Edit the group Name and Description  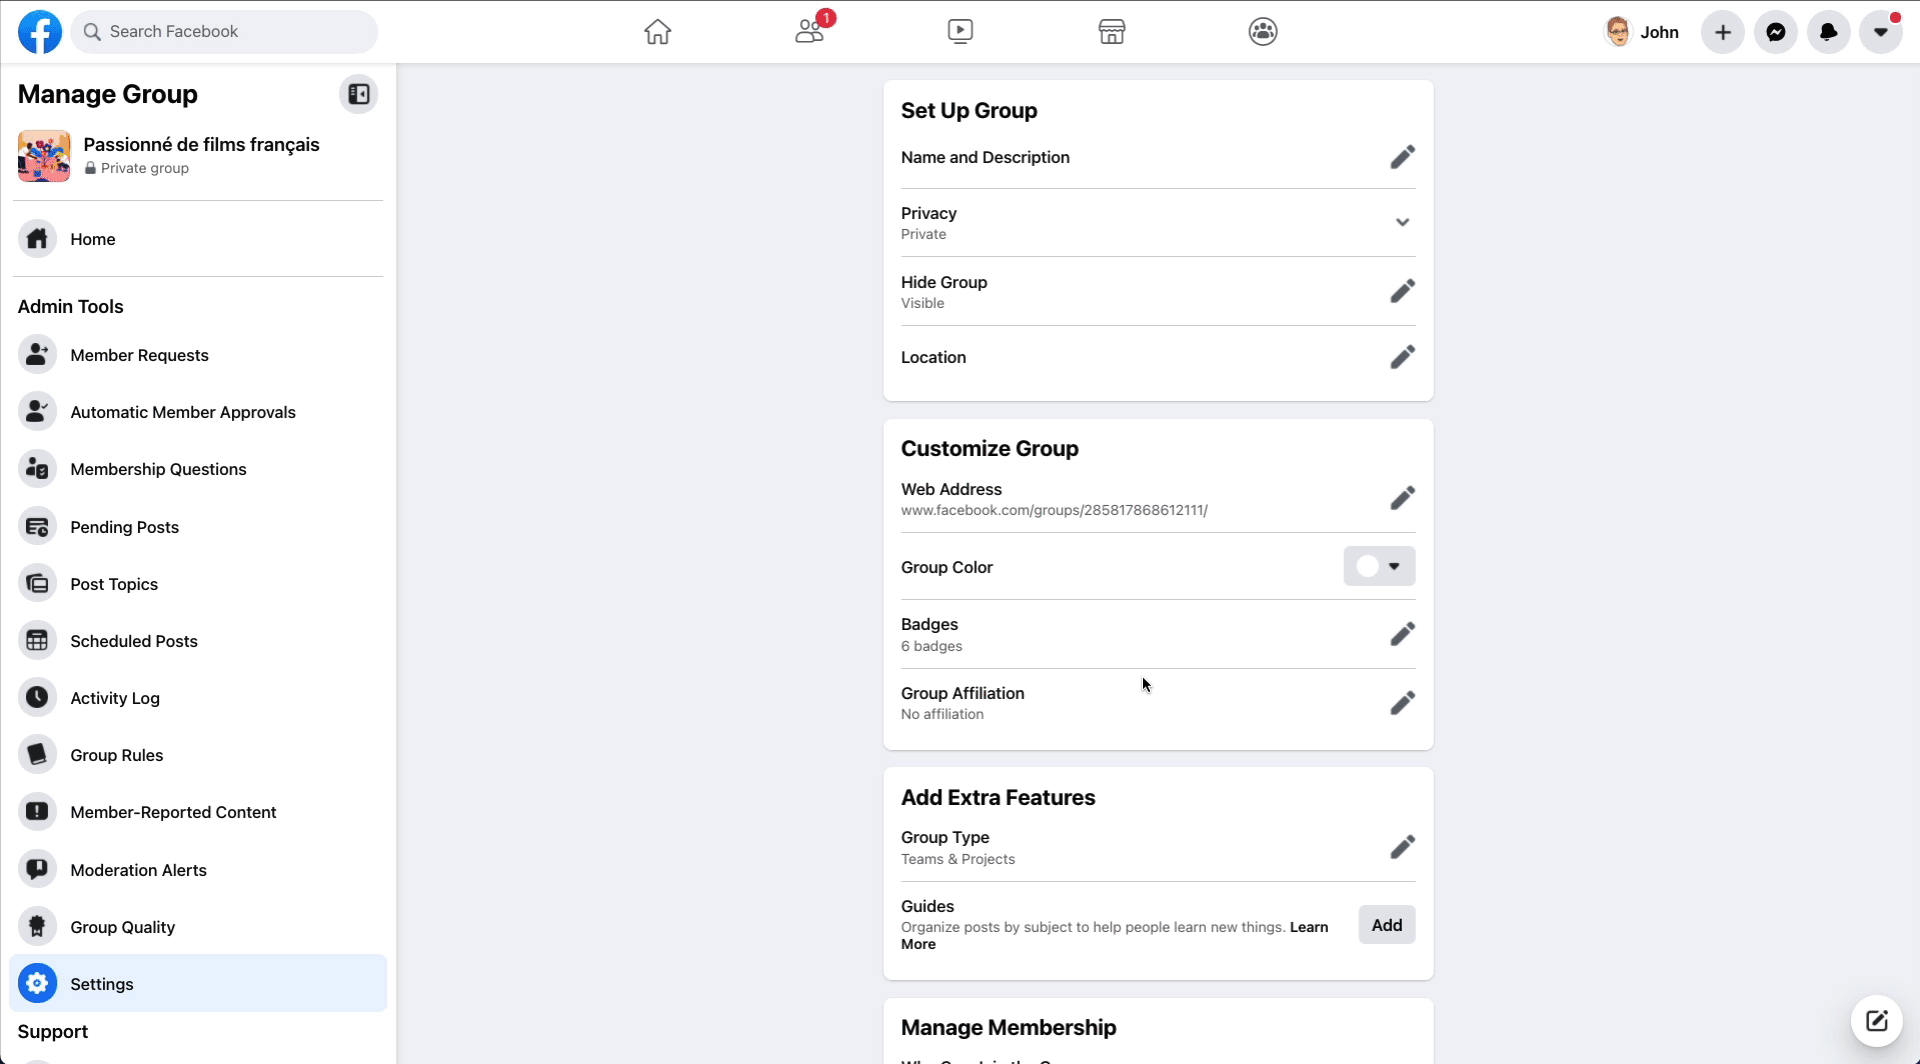point(1402,157)
